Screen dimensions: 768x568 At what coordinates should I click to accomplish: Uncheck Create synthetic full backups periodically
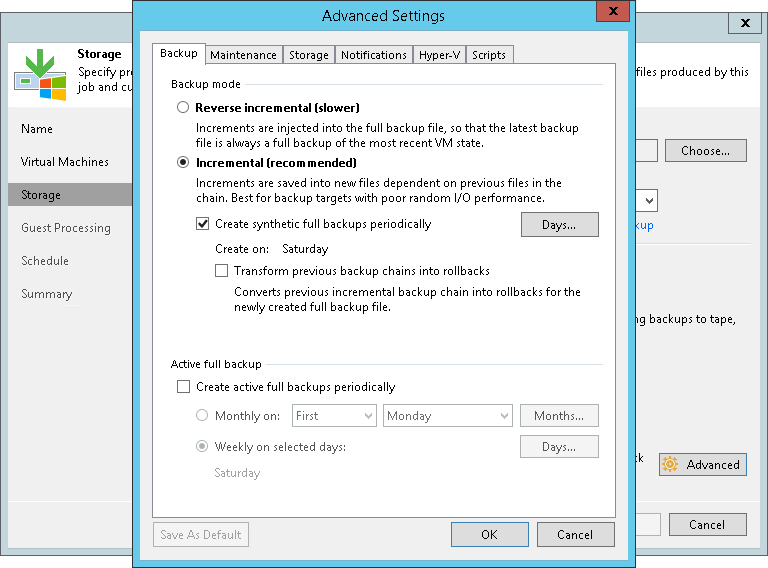tap(202, 224)
